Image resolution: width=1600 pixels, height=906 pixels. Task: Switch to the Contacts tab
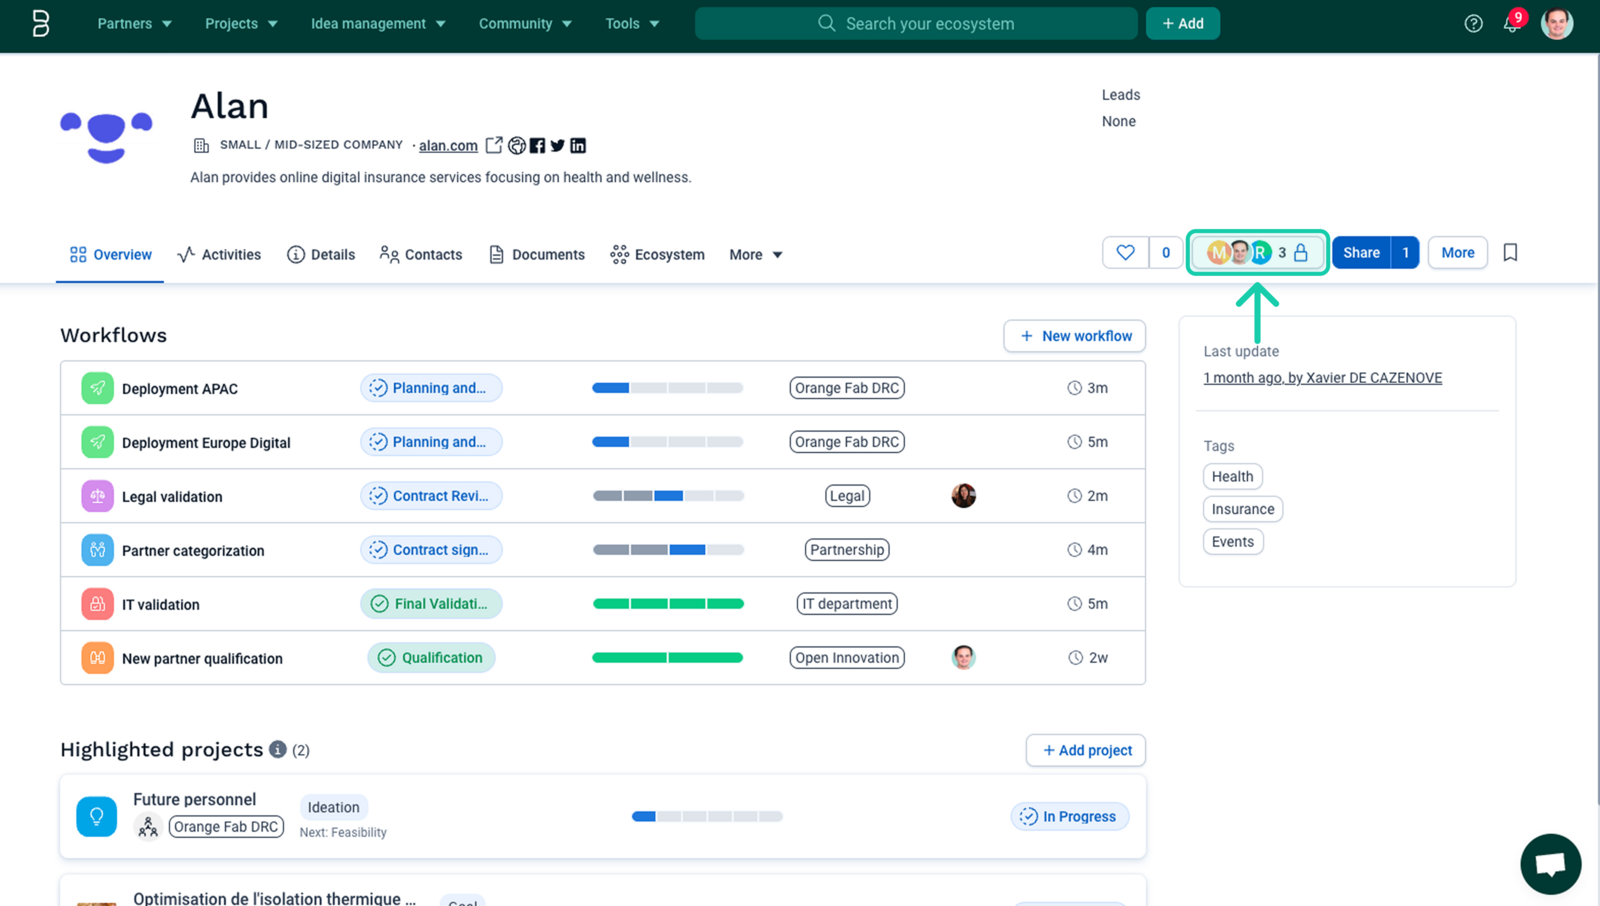click(421, 255)
